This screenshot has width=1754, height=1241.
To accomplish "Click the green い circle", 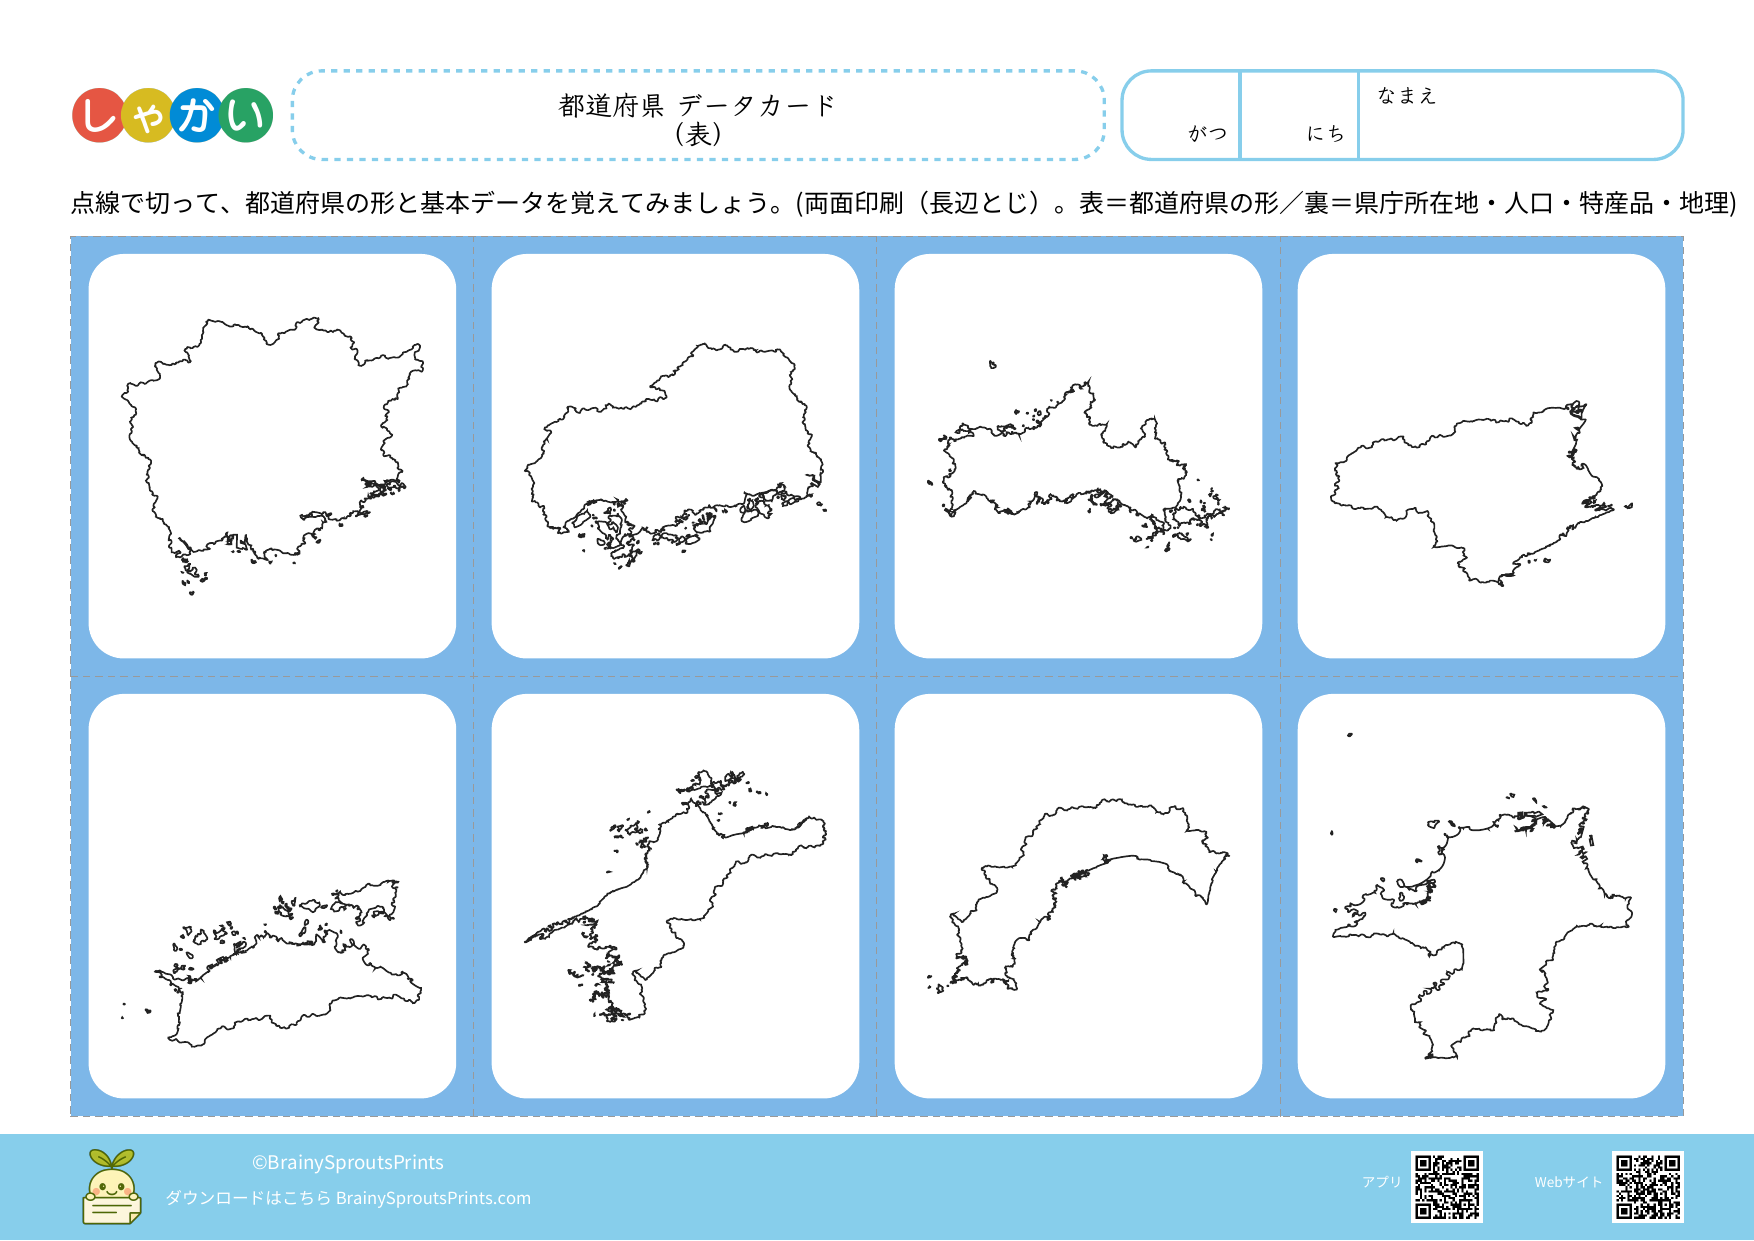I will (246, 115).
